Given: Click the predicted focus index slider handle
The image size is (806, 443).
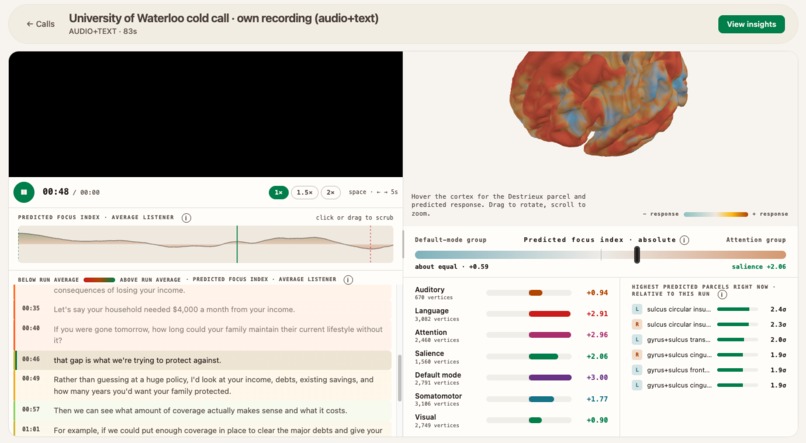Looking at the screenshot, I should click(x=637, y=254).
